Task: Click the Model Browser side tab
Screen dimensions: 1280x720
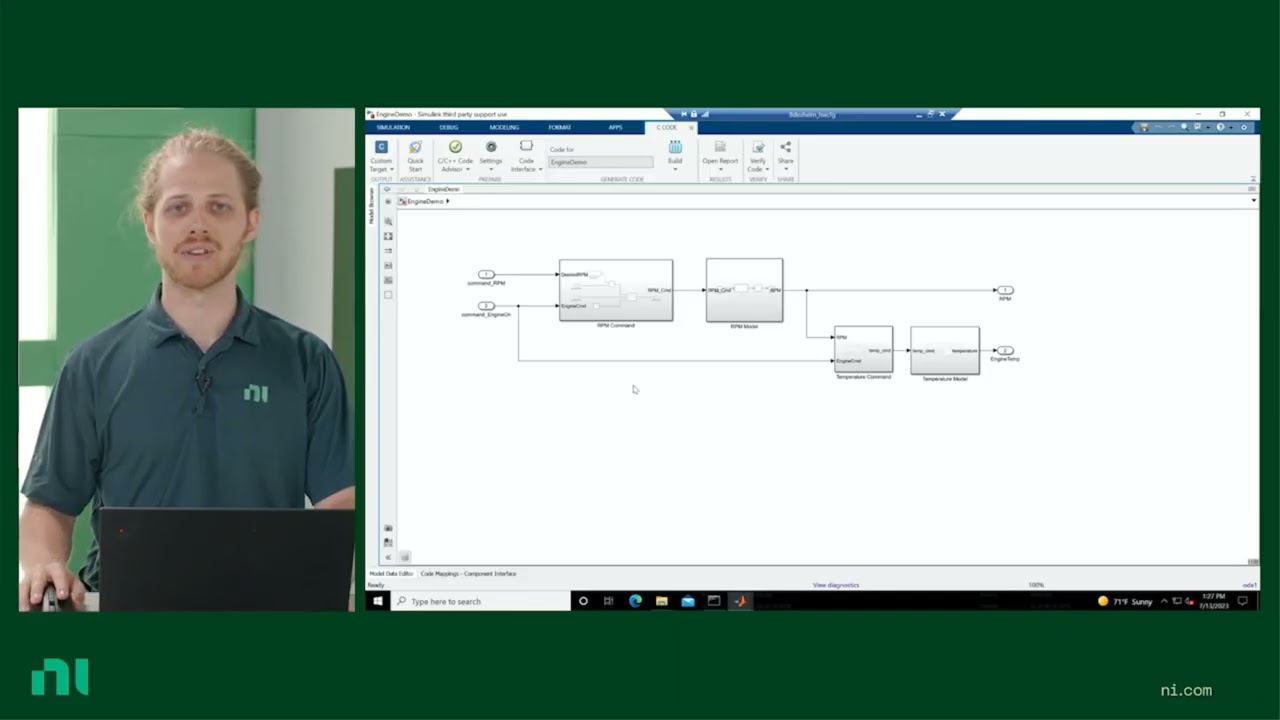Action: click(372, 205)
